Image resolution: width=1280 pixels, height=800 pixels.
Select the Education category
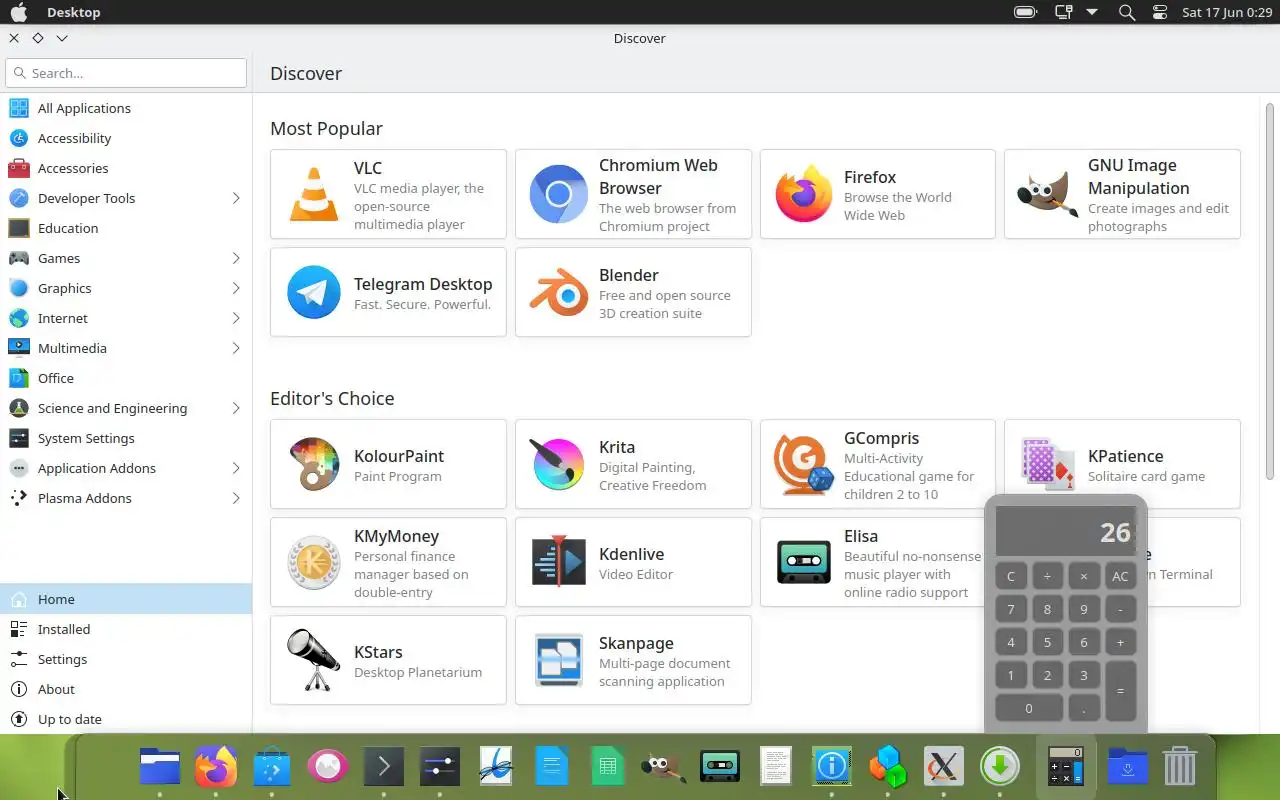coord(126,228)
